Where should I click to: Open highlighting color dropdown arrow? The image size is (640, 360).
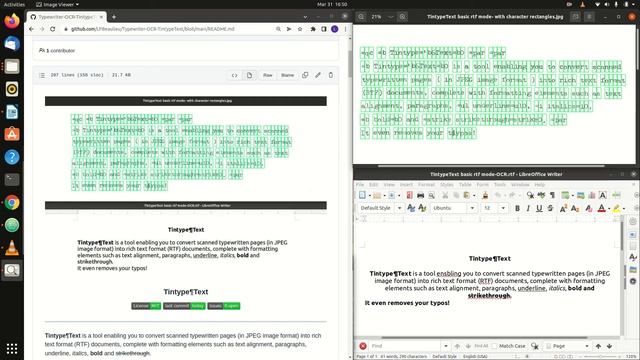[624, 209]
